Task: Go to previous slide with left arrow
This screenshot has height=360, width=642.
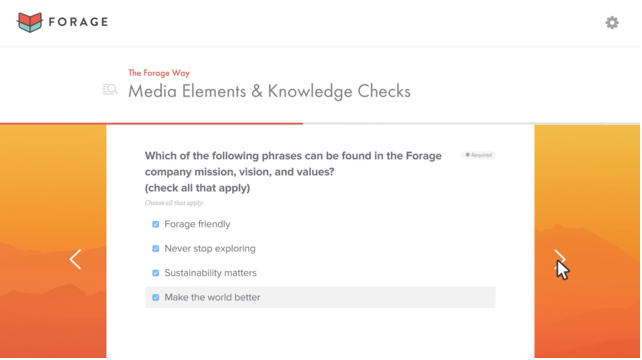Action: (x=75, y=259)
